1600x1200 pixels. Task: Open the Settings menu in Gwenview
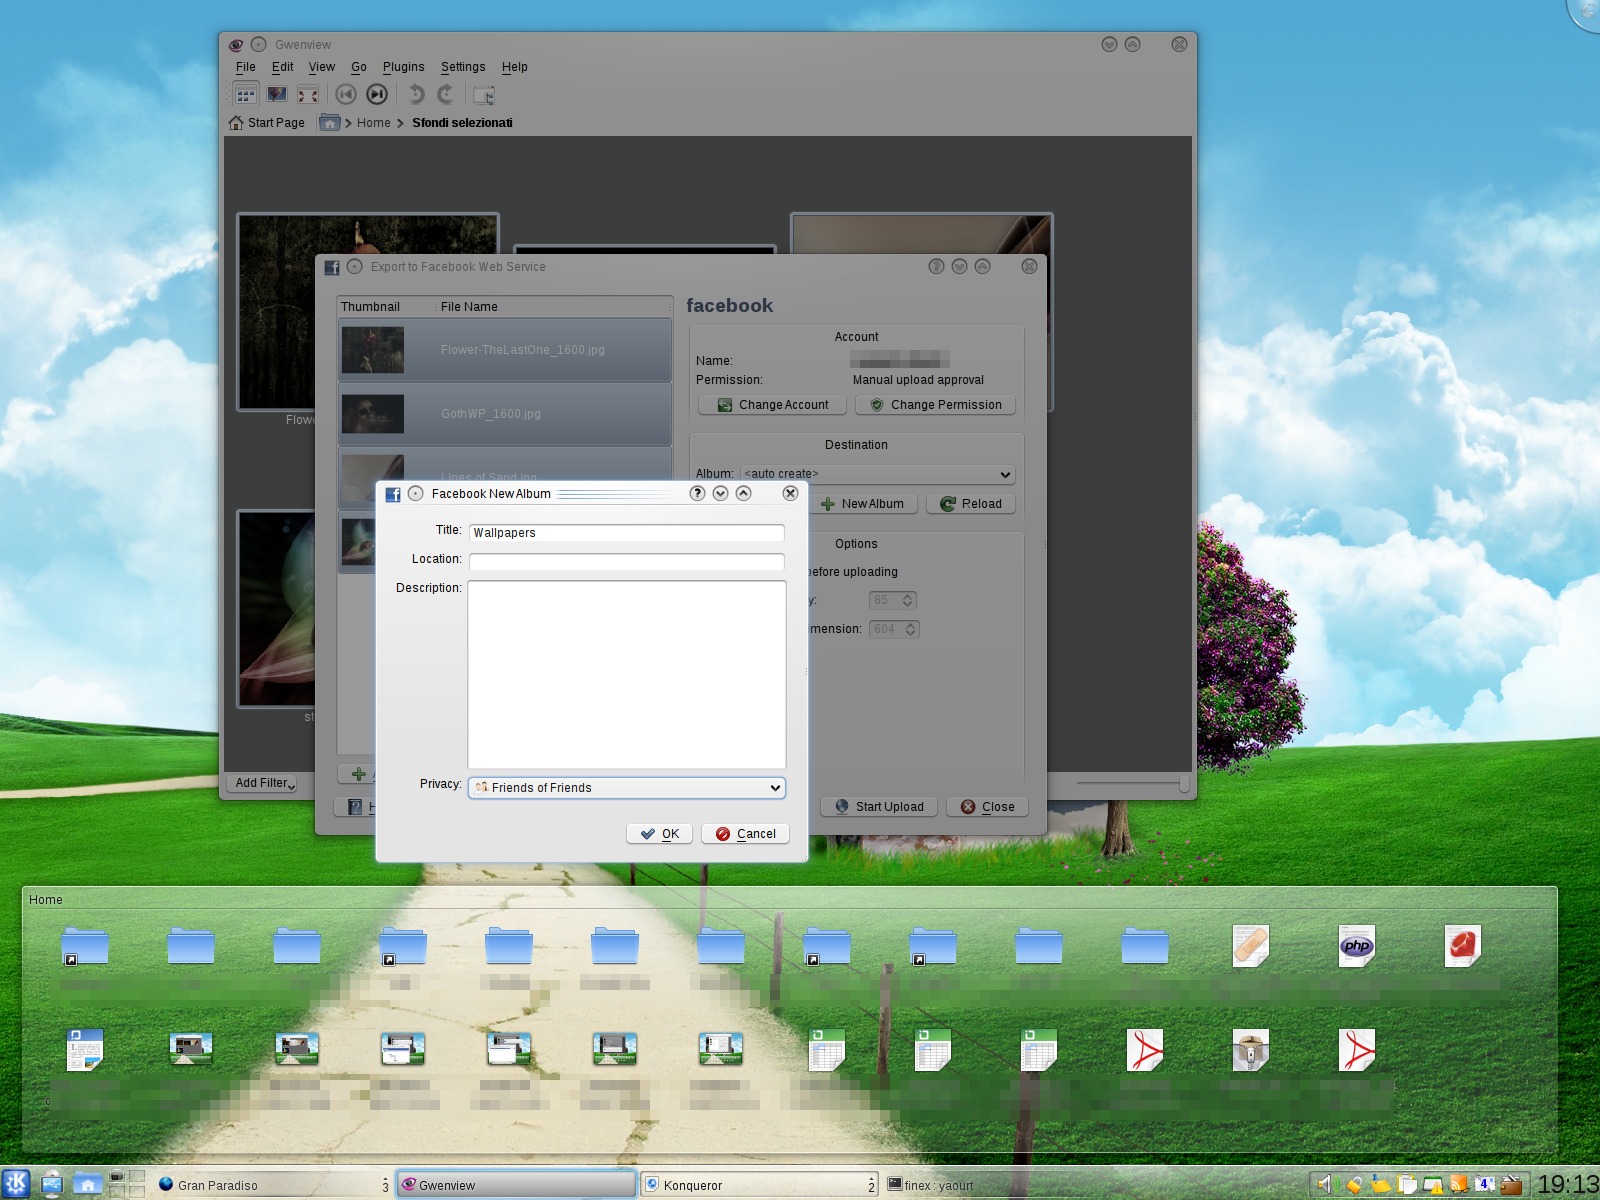(463, 67)
